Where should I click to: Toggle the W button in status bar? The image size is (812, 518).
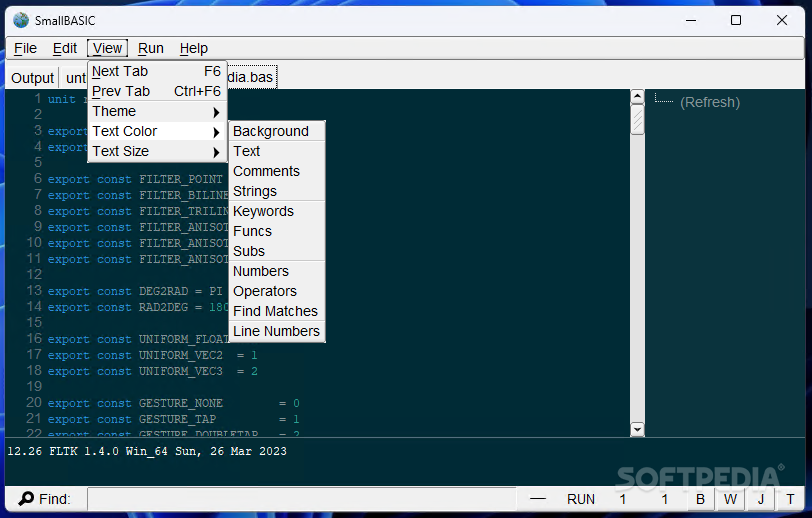(x=730, y=499)
